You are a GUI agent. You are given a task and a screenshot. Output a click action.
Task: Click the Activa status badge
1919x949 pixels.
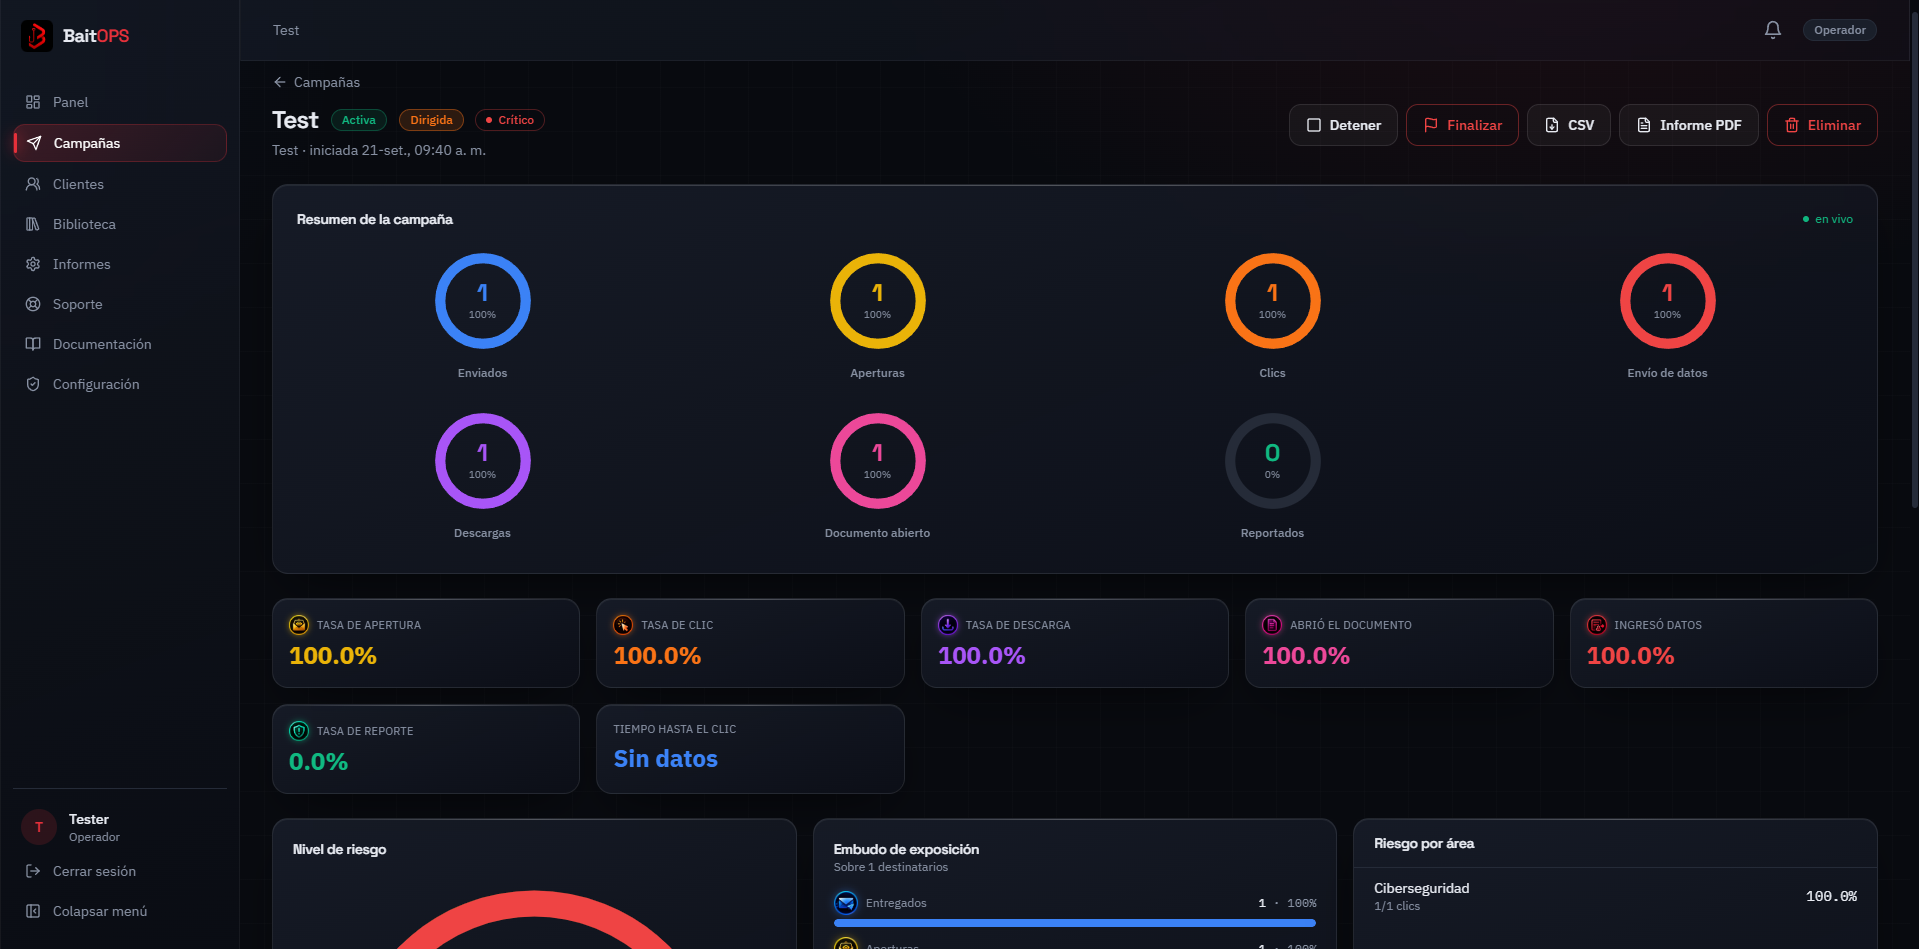[358, 120]
